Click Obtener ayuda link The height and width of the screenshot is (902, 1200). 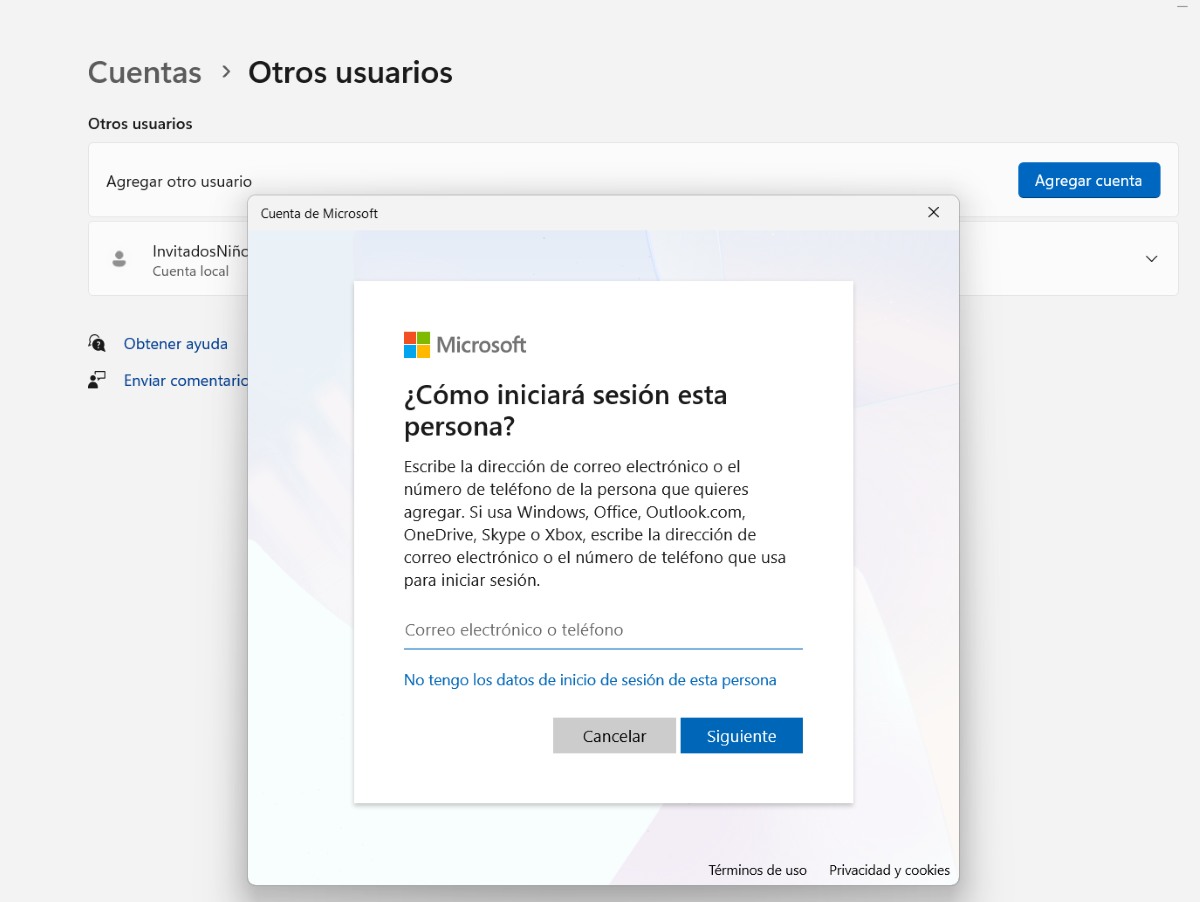pos(175,343)
